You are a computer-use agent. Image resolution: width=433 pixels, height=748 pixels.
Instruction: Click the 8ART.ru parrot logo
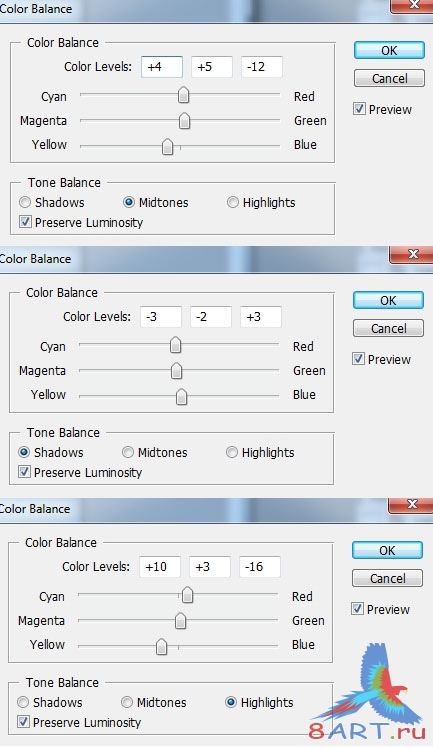[x=370, y=692]
